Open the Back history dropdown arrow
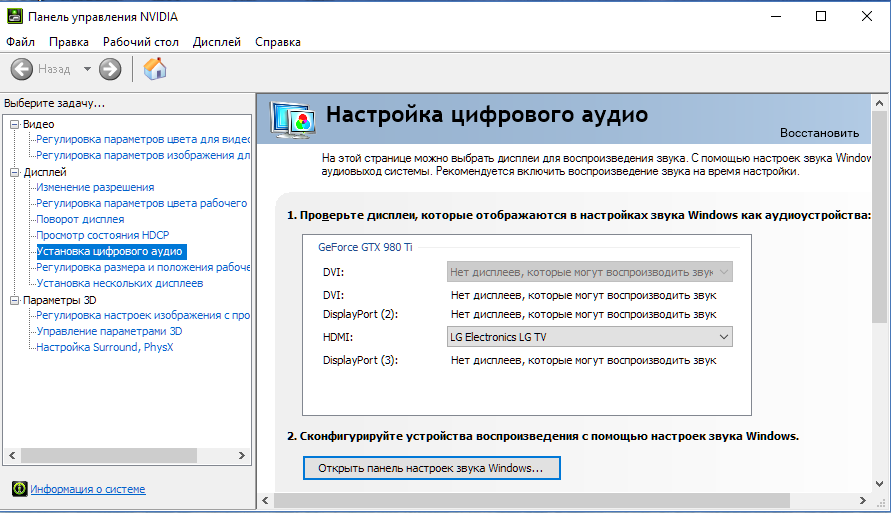This screenshot has width=891, height=513. (x=87, y=69)
